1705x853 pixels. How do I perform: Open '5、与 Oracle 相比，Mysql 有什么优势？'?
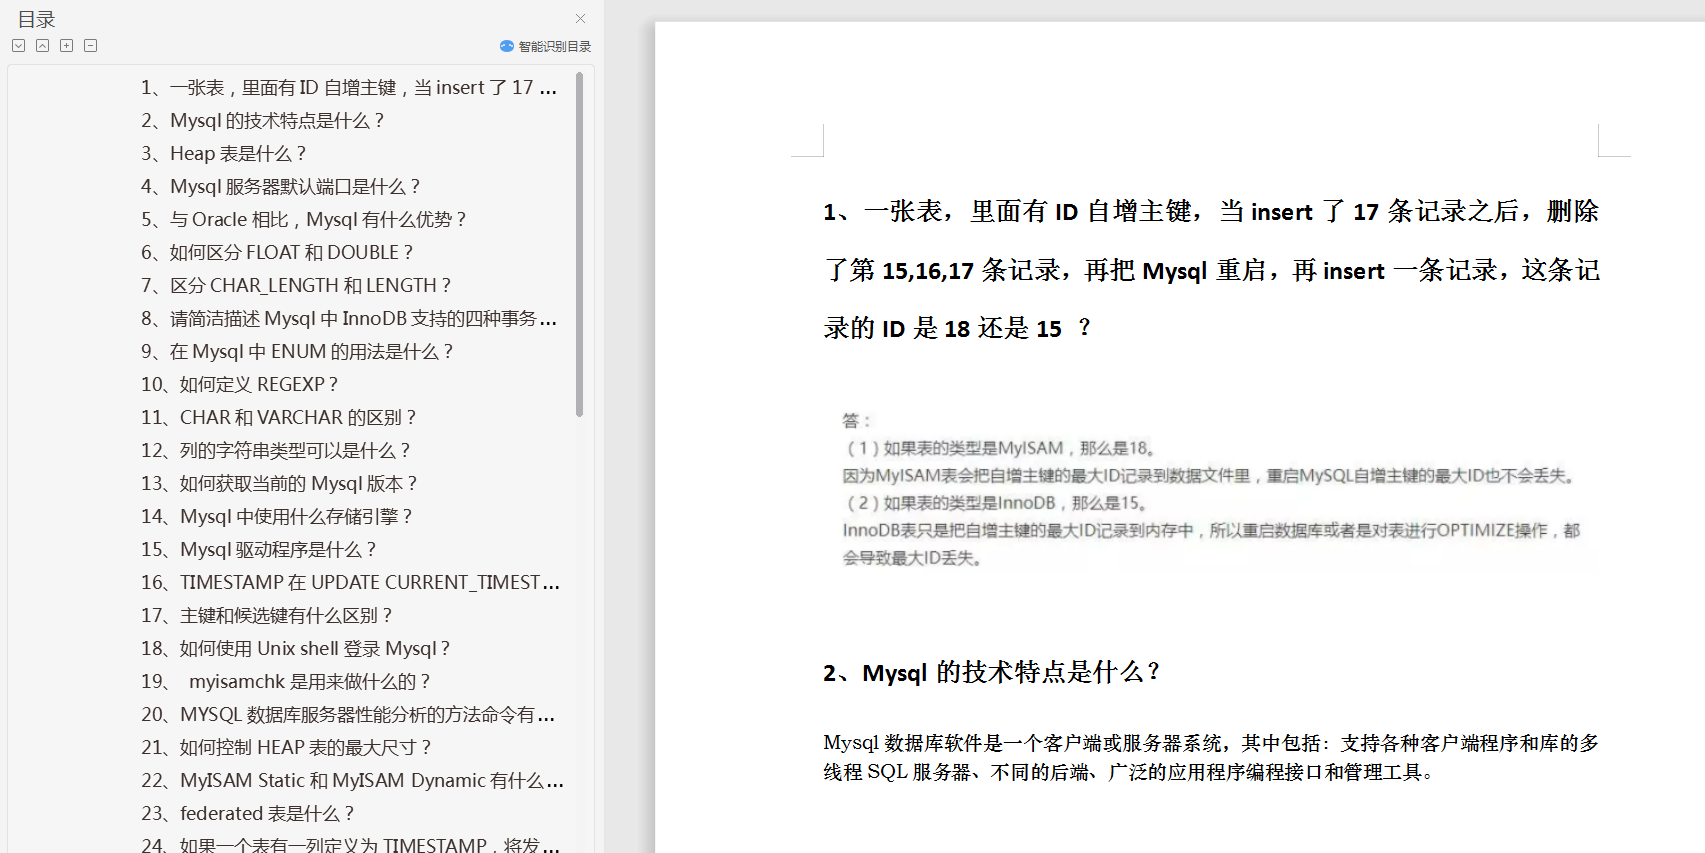click(x=303, y=220)
